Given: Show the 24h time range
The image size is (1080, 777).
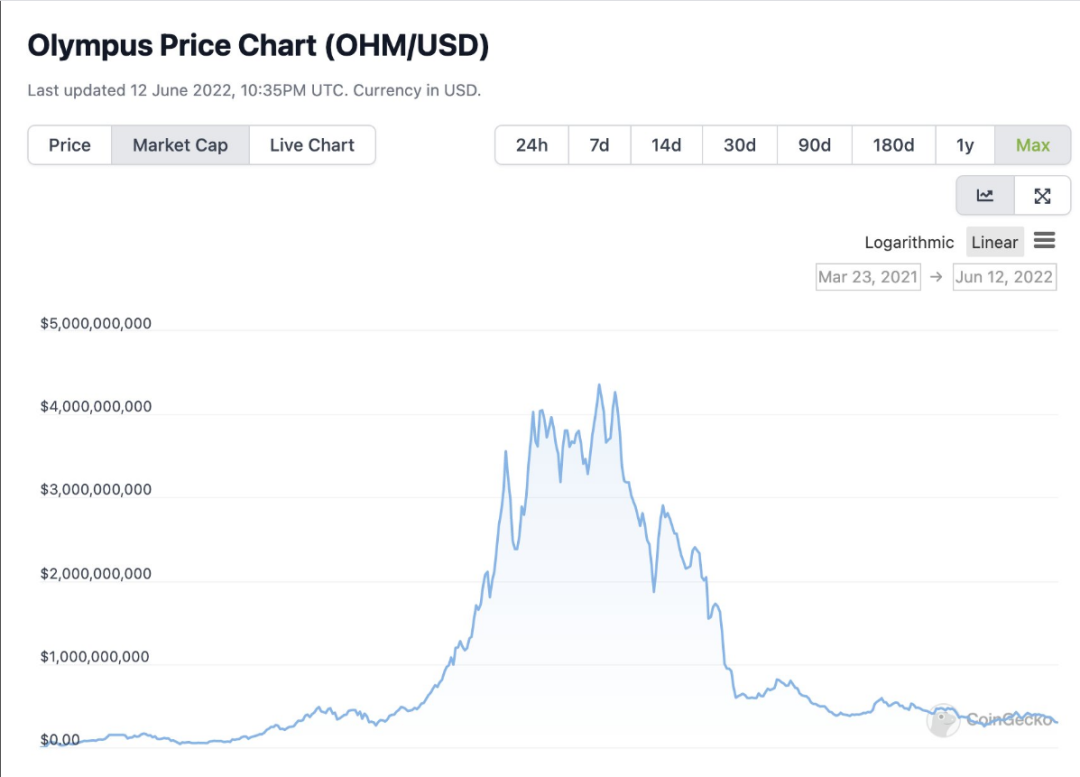Looking at the screenshot, I should point(532,145).
